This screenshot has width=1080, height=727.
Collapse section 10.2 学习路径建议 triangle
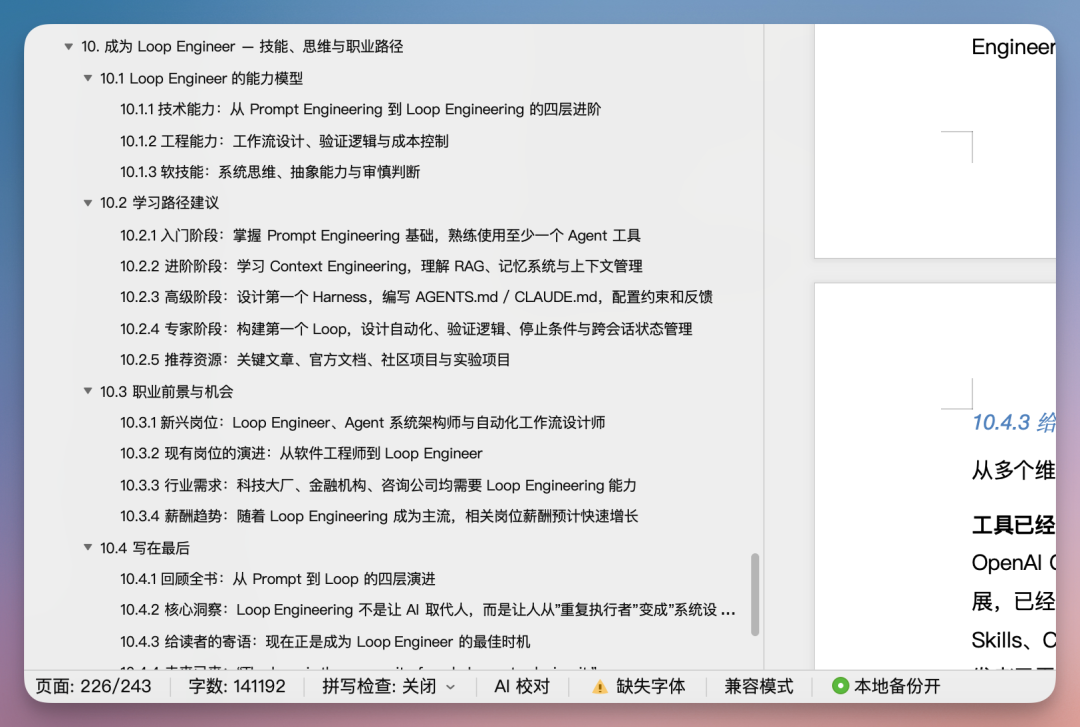pos(87,203)
